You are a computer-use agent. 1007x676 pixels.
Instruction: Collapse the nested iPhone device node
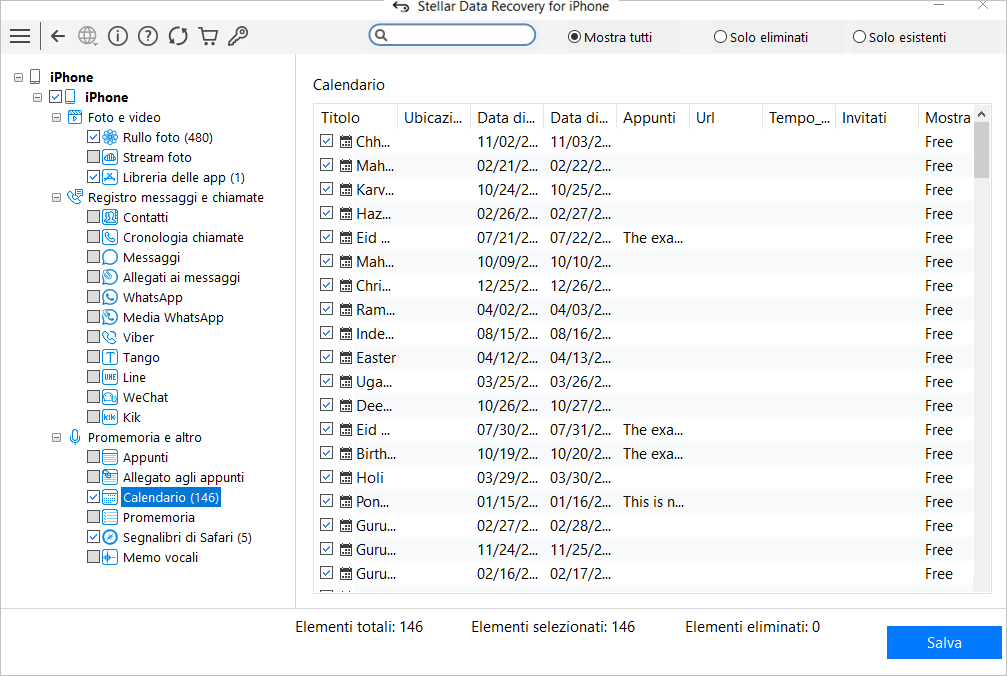[x=37, y=98]
